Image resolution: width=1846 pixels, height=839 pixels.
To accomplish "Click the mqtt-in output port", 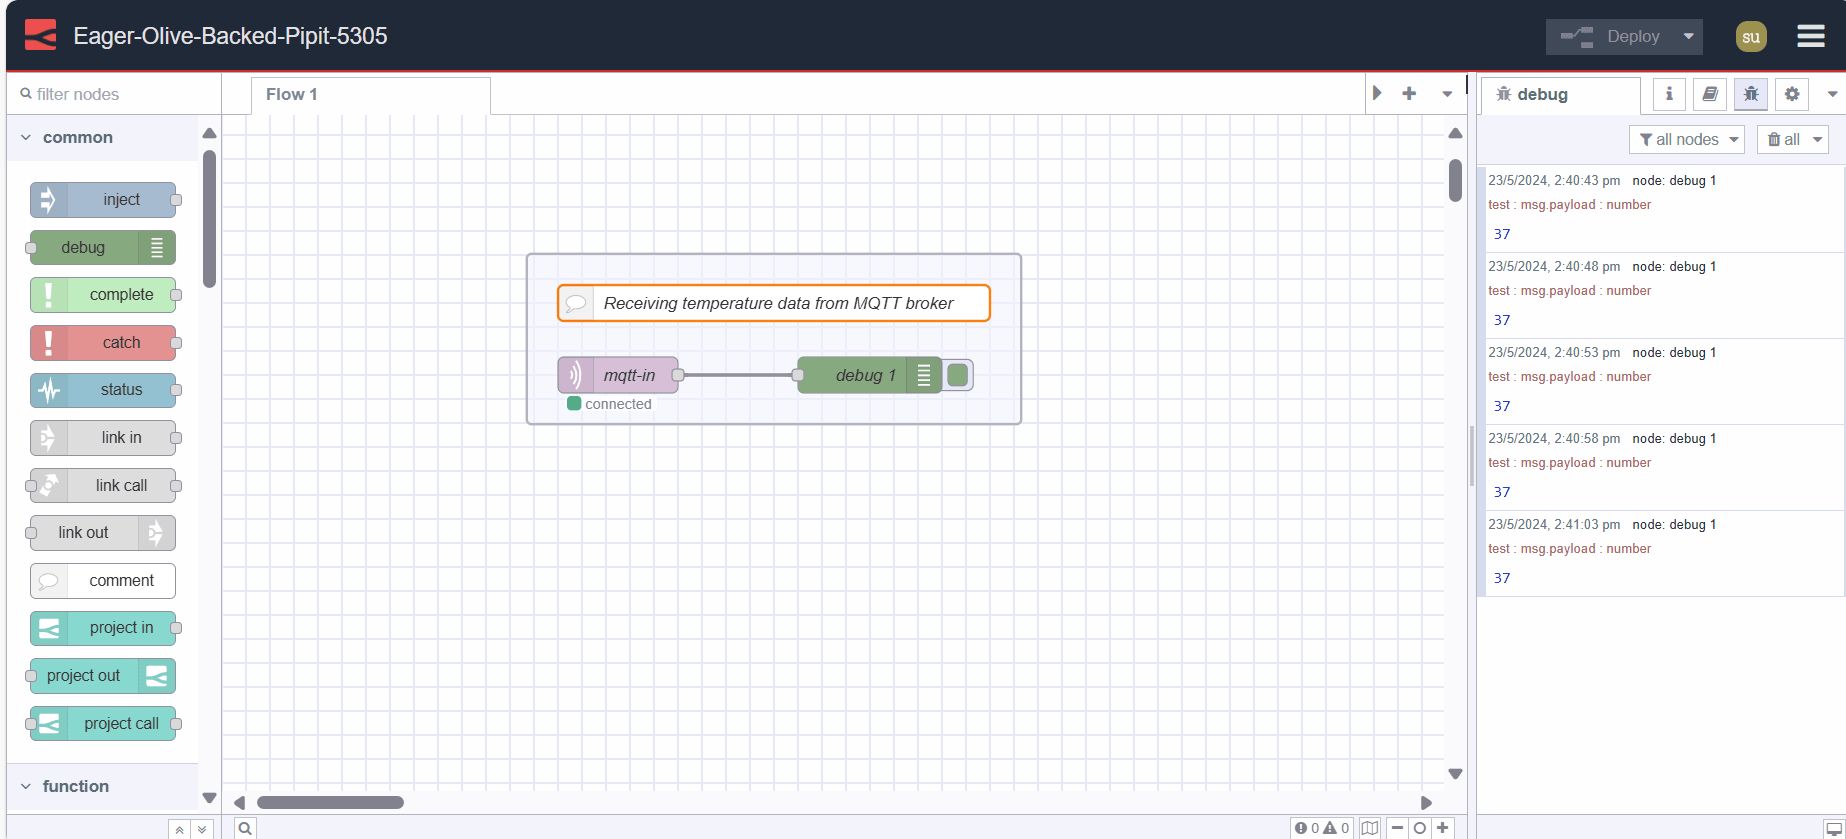I will [x=678, y=375].
